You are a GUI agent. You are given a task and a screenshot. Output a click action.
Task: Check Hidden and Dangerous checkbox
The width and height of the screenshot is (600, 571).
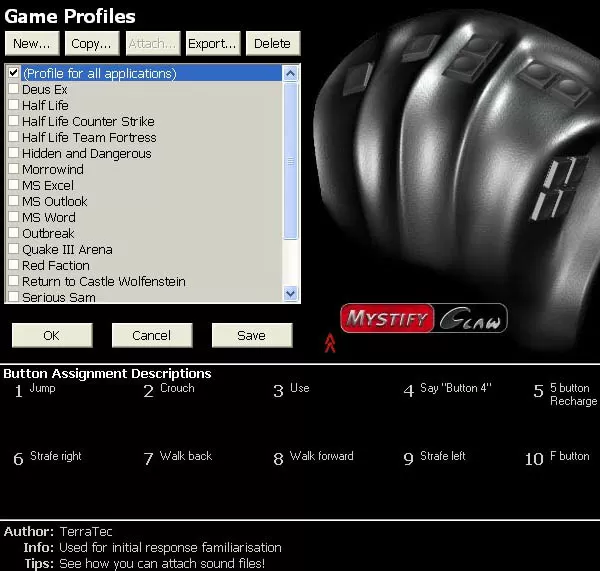coord(14,153)
